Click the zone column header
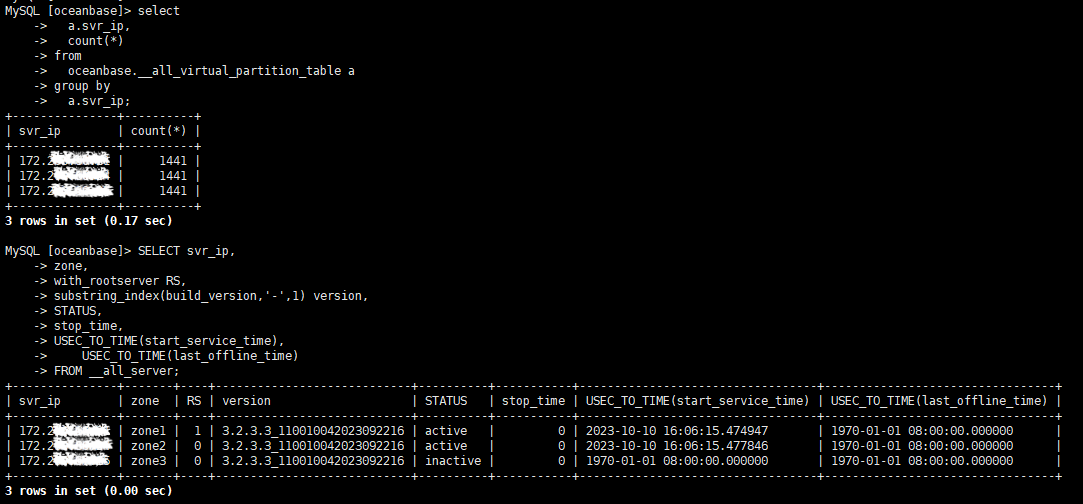 (x=144, y=401)
